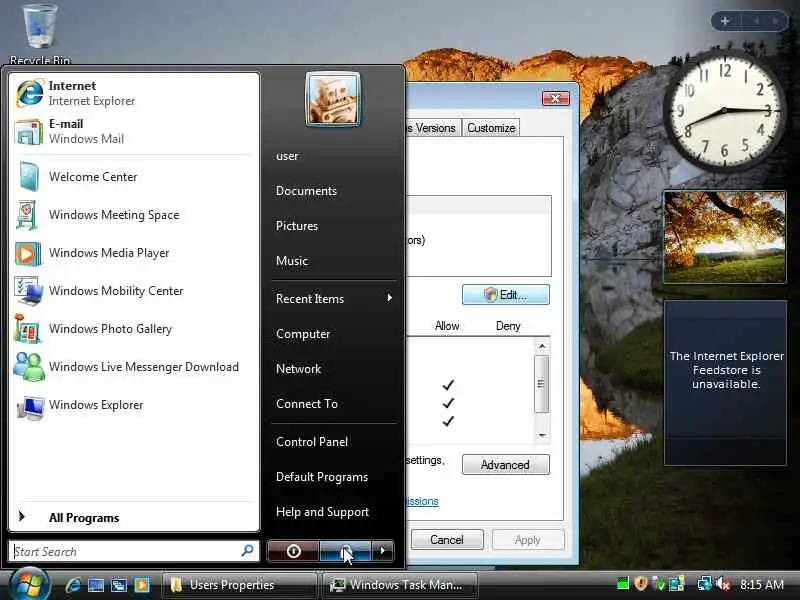Click the network tray icon
The width and height of the screenshot is (800, 600).
(x=705, y=584)
